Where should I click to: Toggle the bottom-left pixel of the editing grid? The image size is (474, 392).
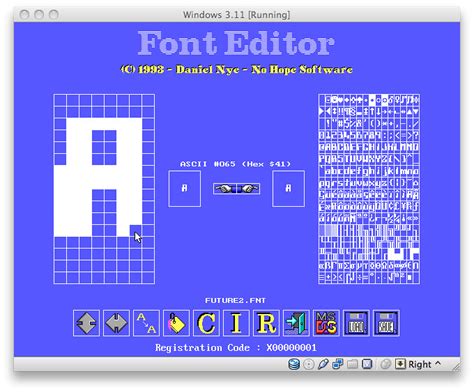[x=60, y=278]
